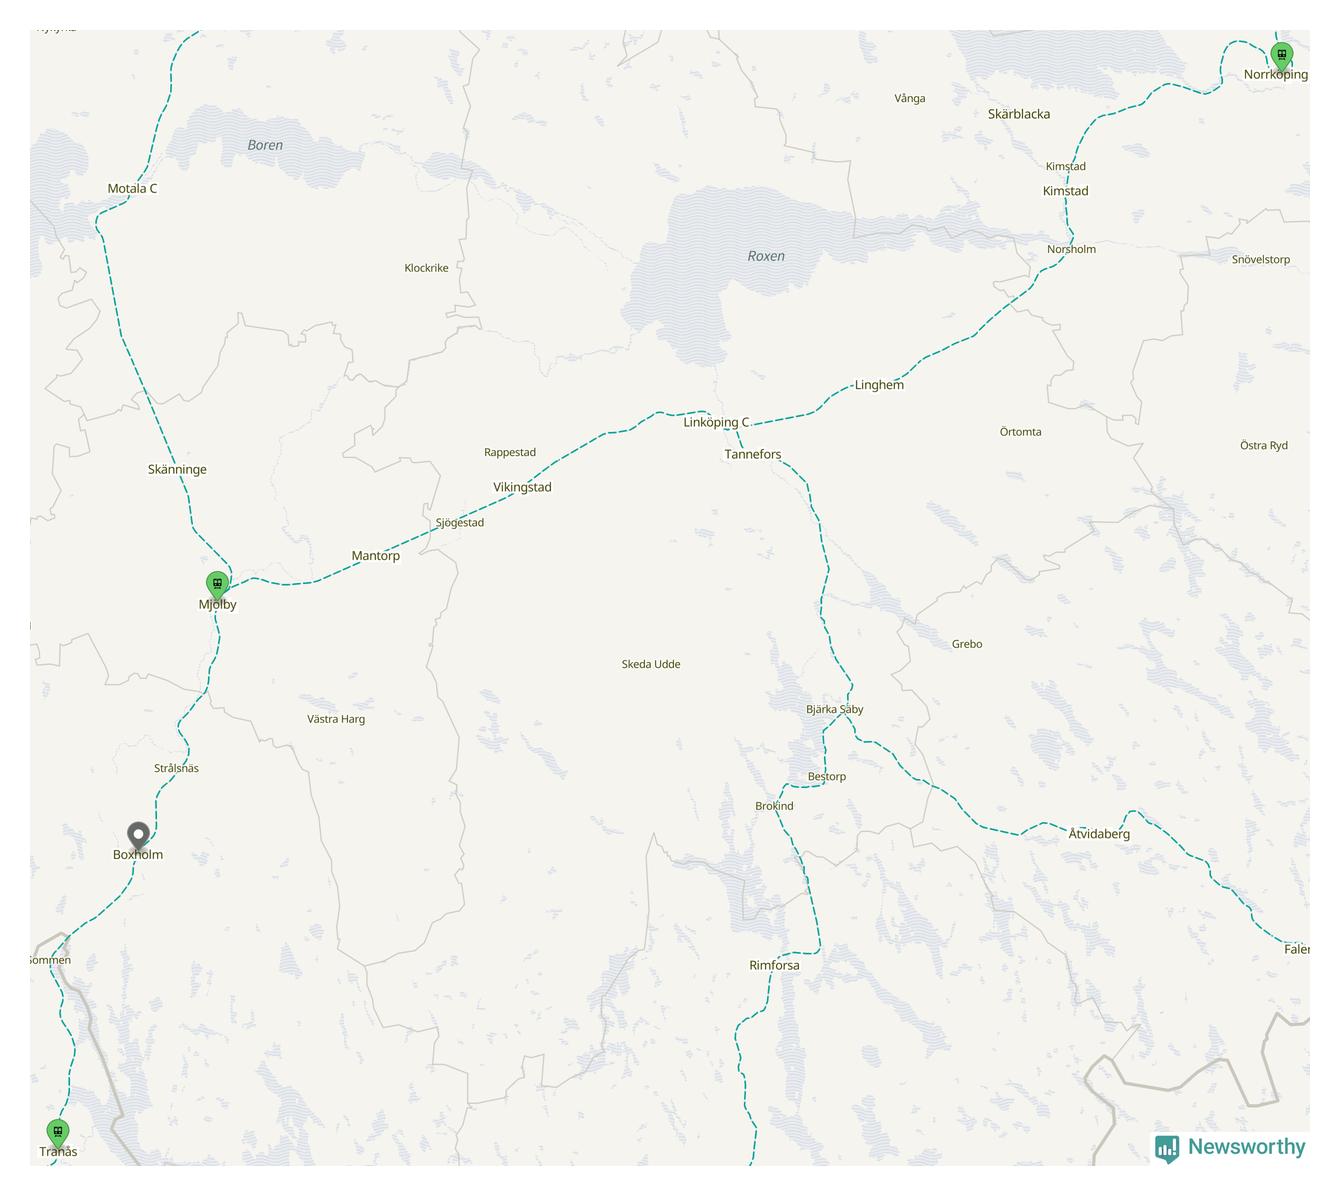
Task: Select the Skänninge place label
Action: click(177, 469)
